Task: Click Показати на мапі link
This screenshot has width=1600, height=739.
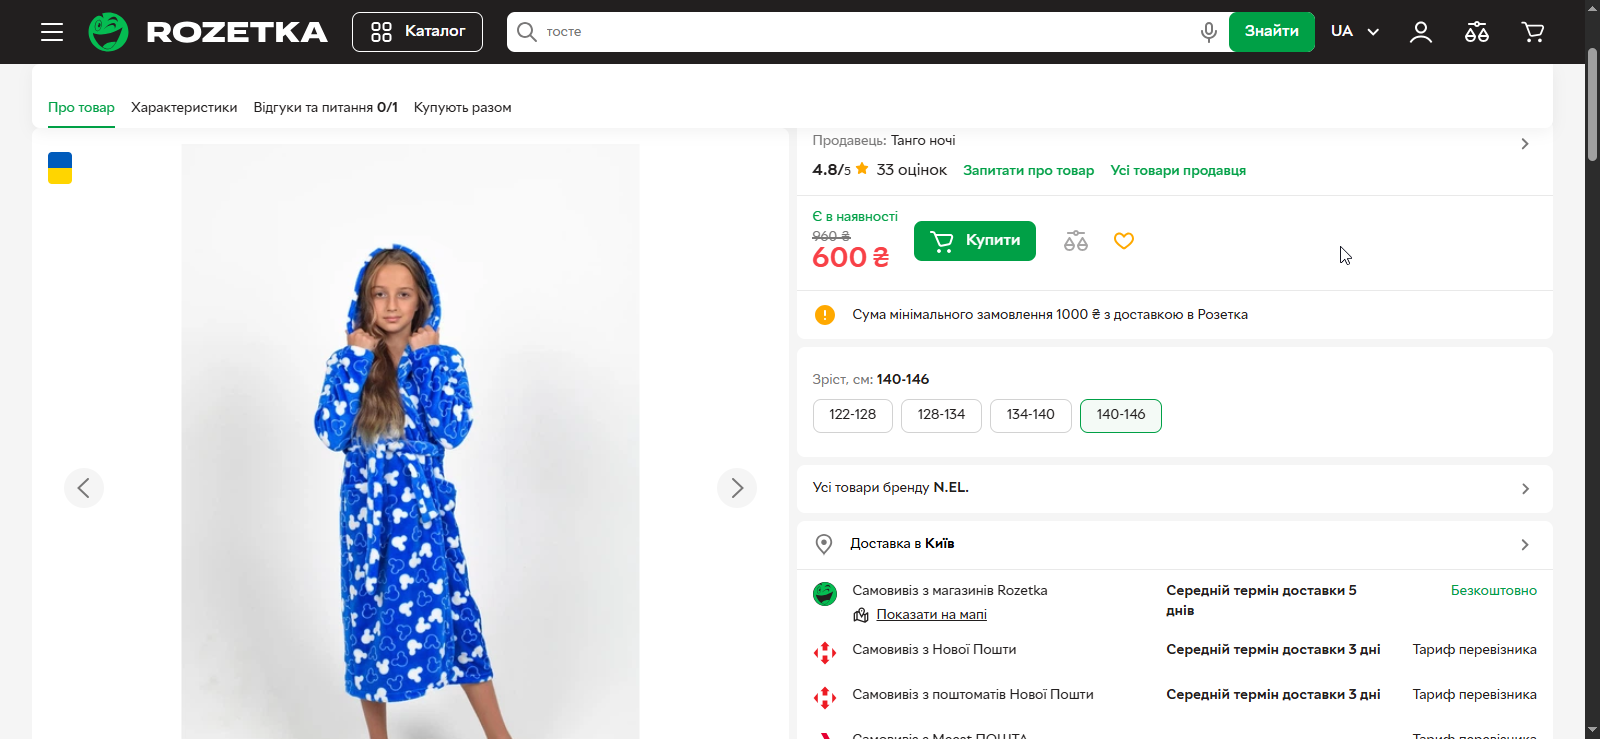Action: 931,615
